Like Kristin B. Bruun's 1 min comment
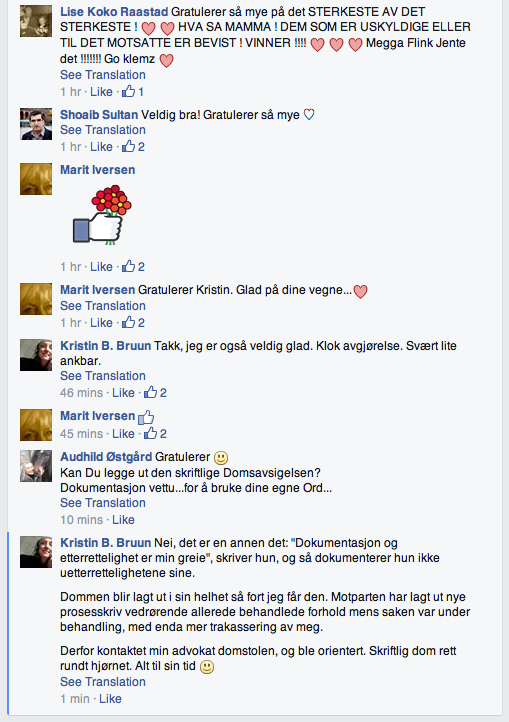 click(111, 699)
